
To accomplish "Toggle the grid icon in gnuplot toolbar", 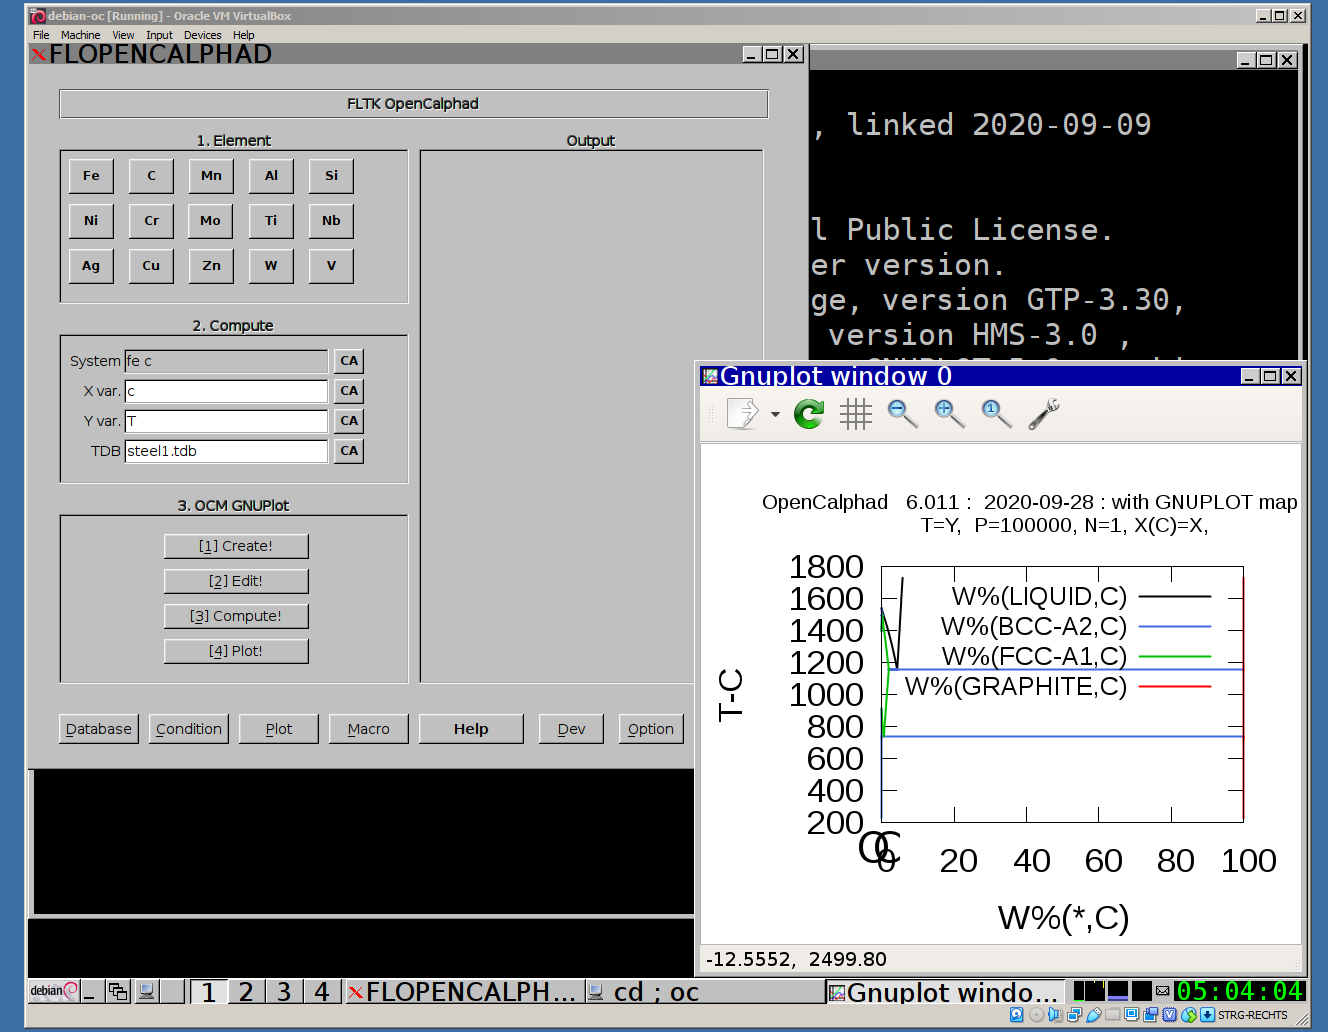I will (x=856, y=413).
